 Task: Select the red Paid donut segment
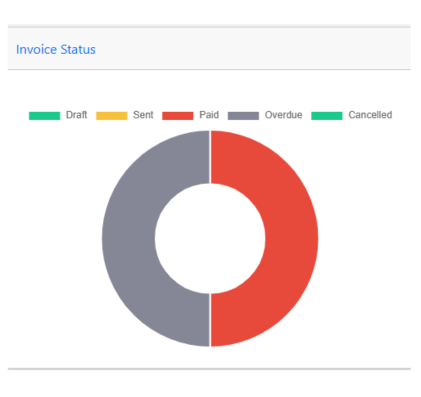(x=291, y=238)
